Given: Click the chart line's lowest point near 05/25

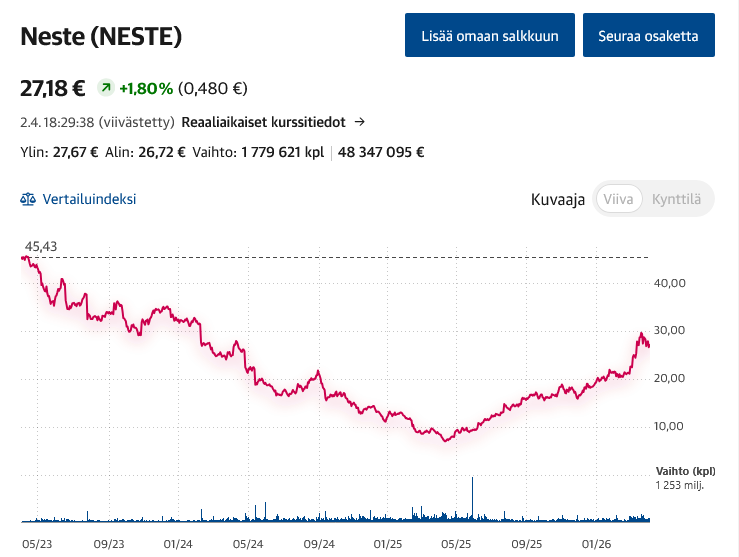Looking at the screenshot, I should click(447, 439).
